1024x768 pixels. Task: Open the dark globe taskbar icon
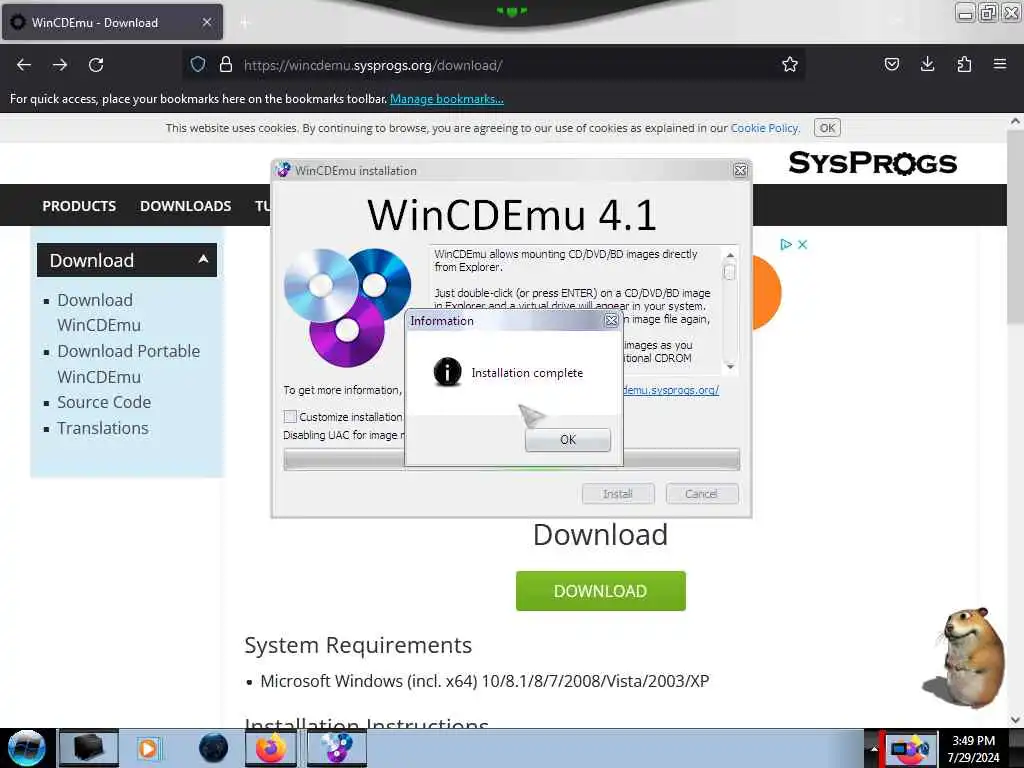coord(214,748)
